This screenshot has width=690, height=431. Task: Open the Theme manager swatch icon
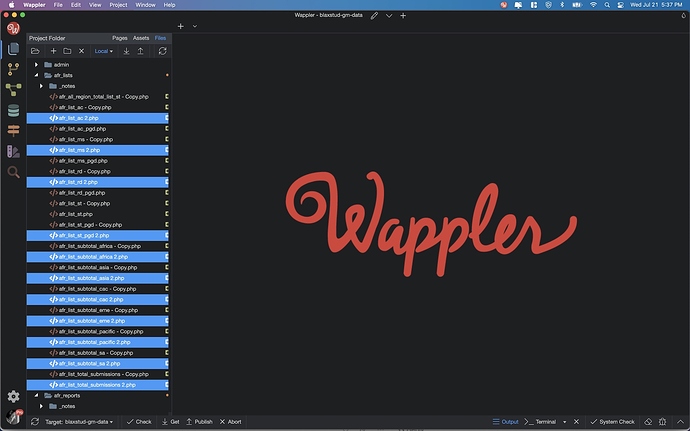pos(13,151)
